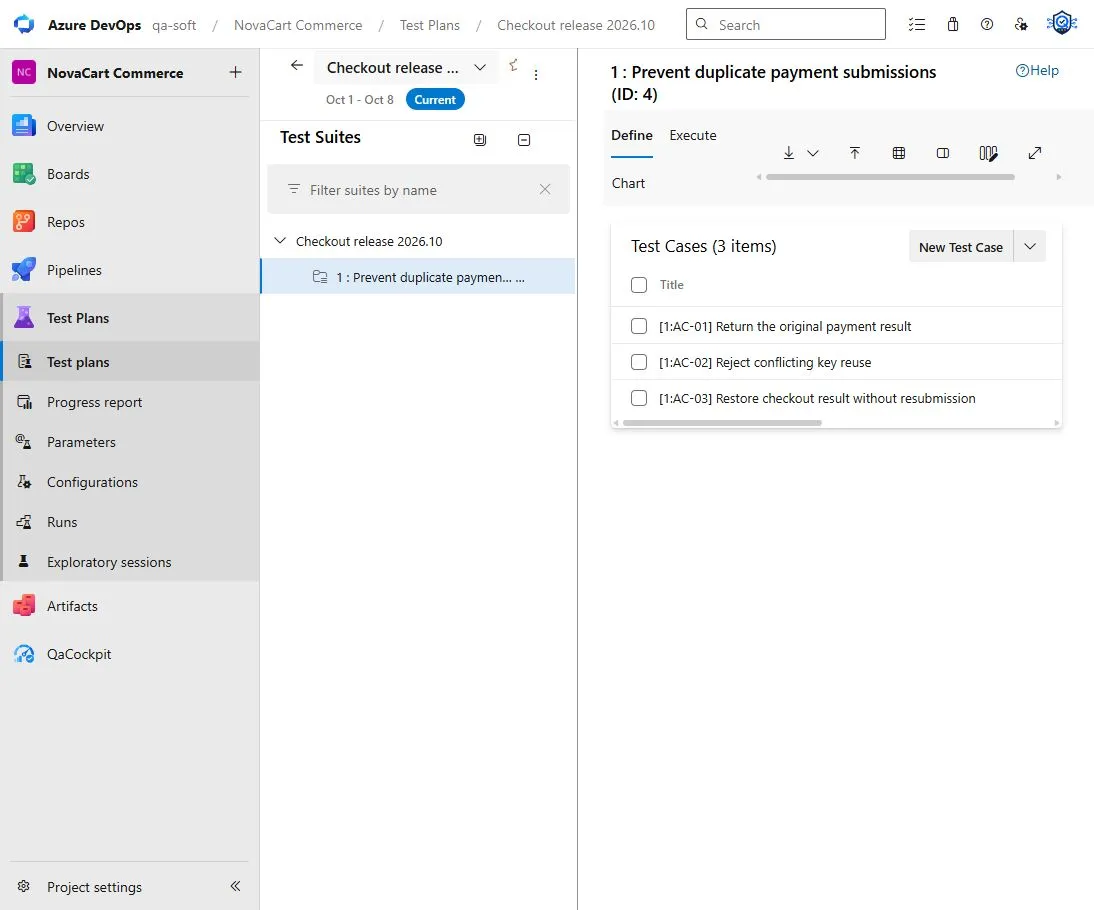1094x910 pixels.
Task: Click qa-soft organization breadcrumb
Action: (174, 25)
